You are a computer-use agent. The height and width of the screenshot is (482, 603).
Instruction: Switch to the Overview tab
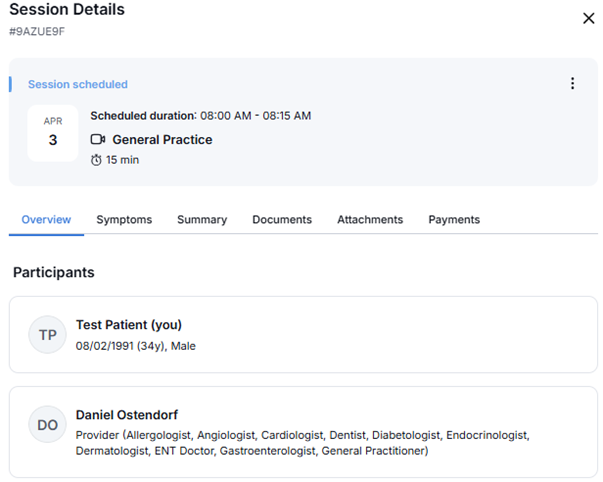(46, 220)
